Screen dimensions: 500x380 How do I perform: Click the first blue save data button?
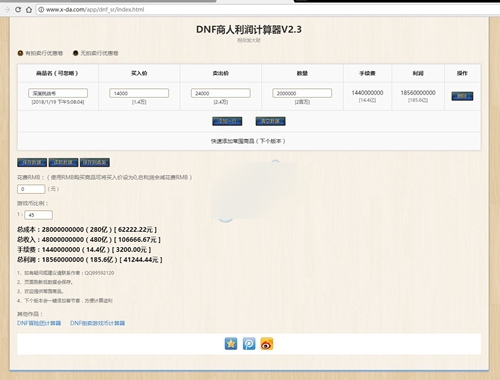pyautogui.click(x=32, y=162)
